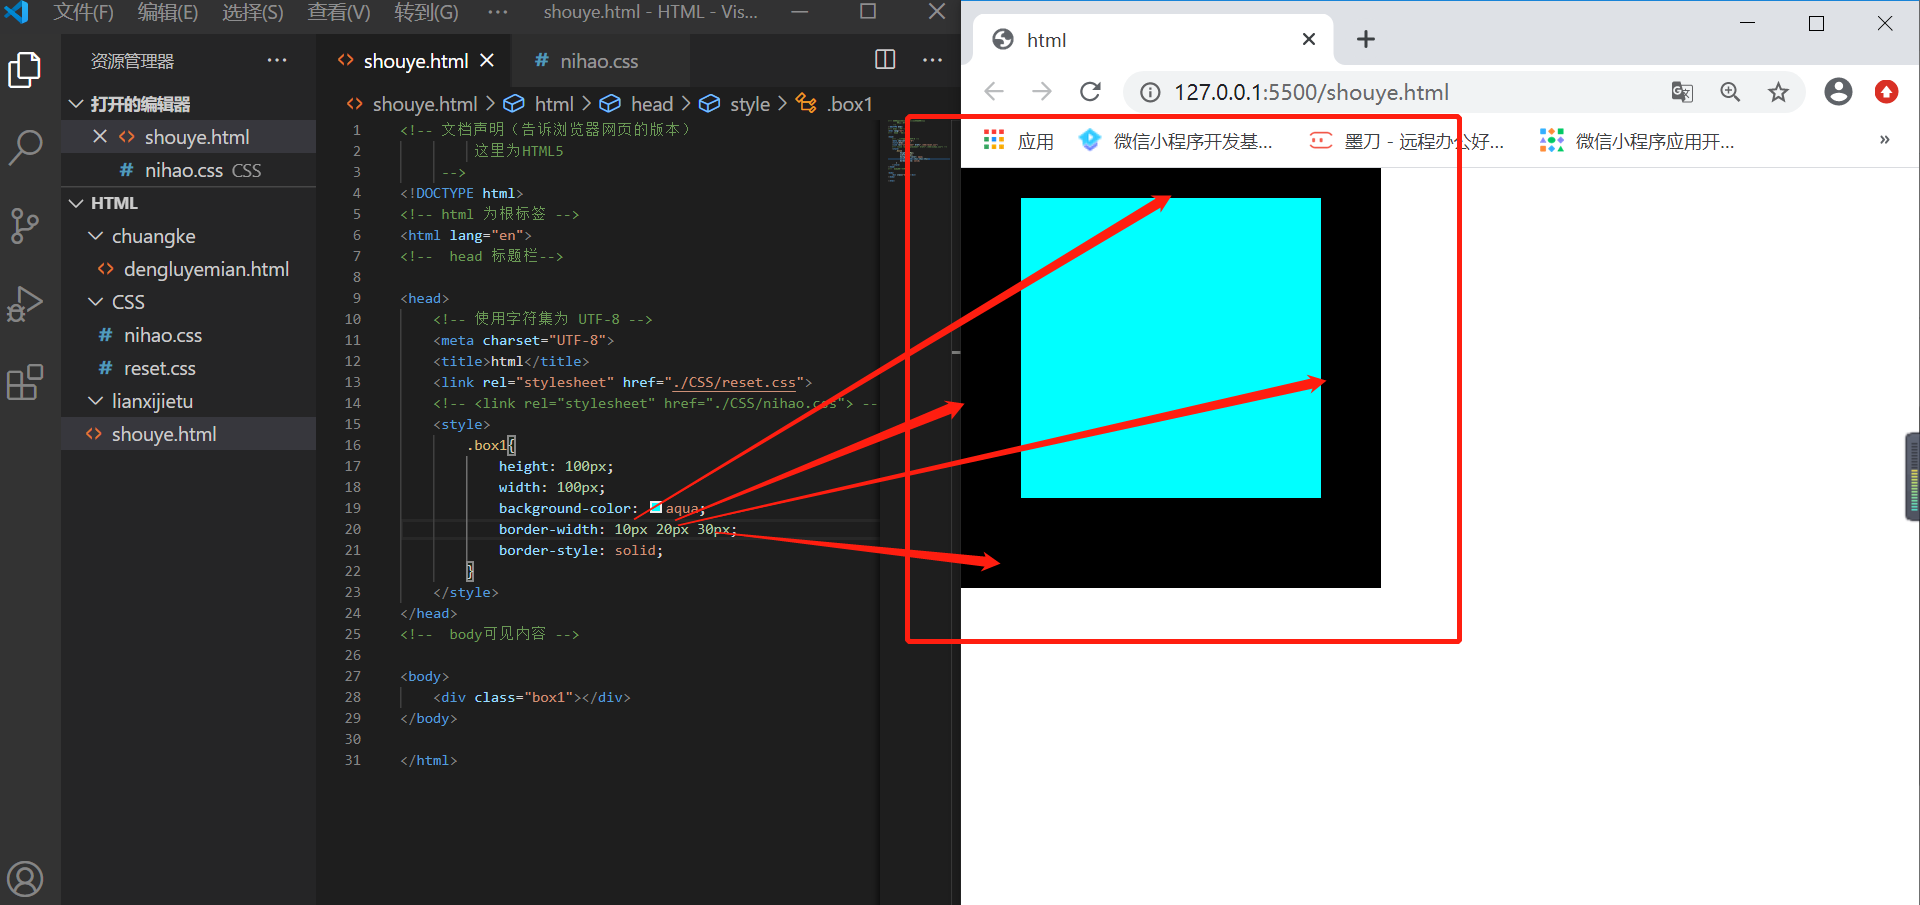Click line number 20 in gutter
This screenshot has width=1920, height=905.
[353, 529]
